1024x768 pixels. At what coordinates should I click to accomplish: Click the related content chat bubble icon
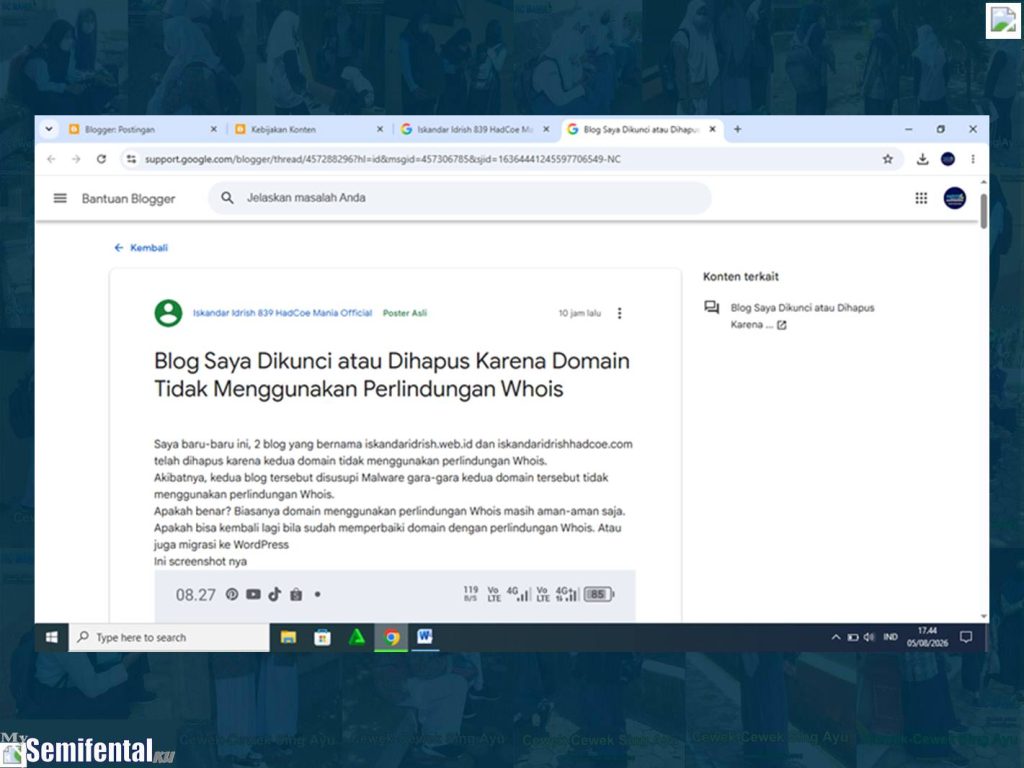pos(712,308)
